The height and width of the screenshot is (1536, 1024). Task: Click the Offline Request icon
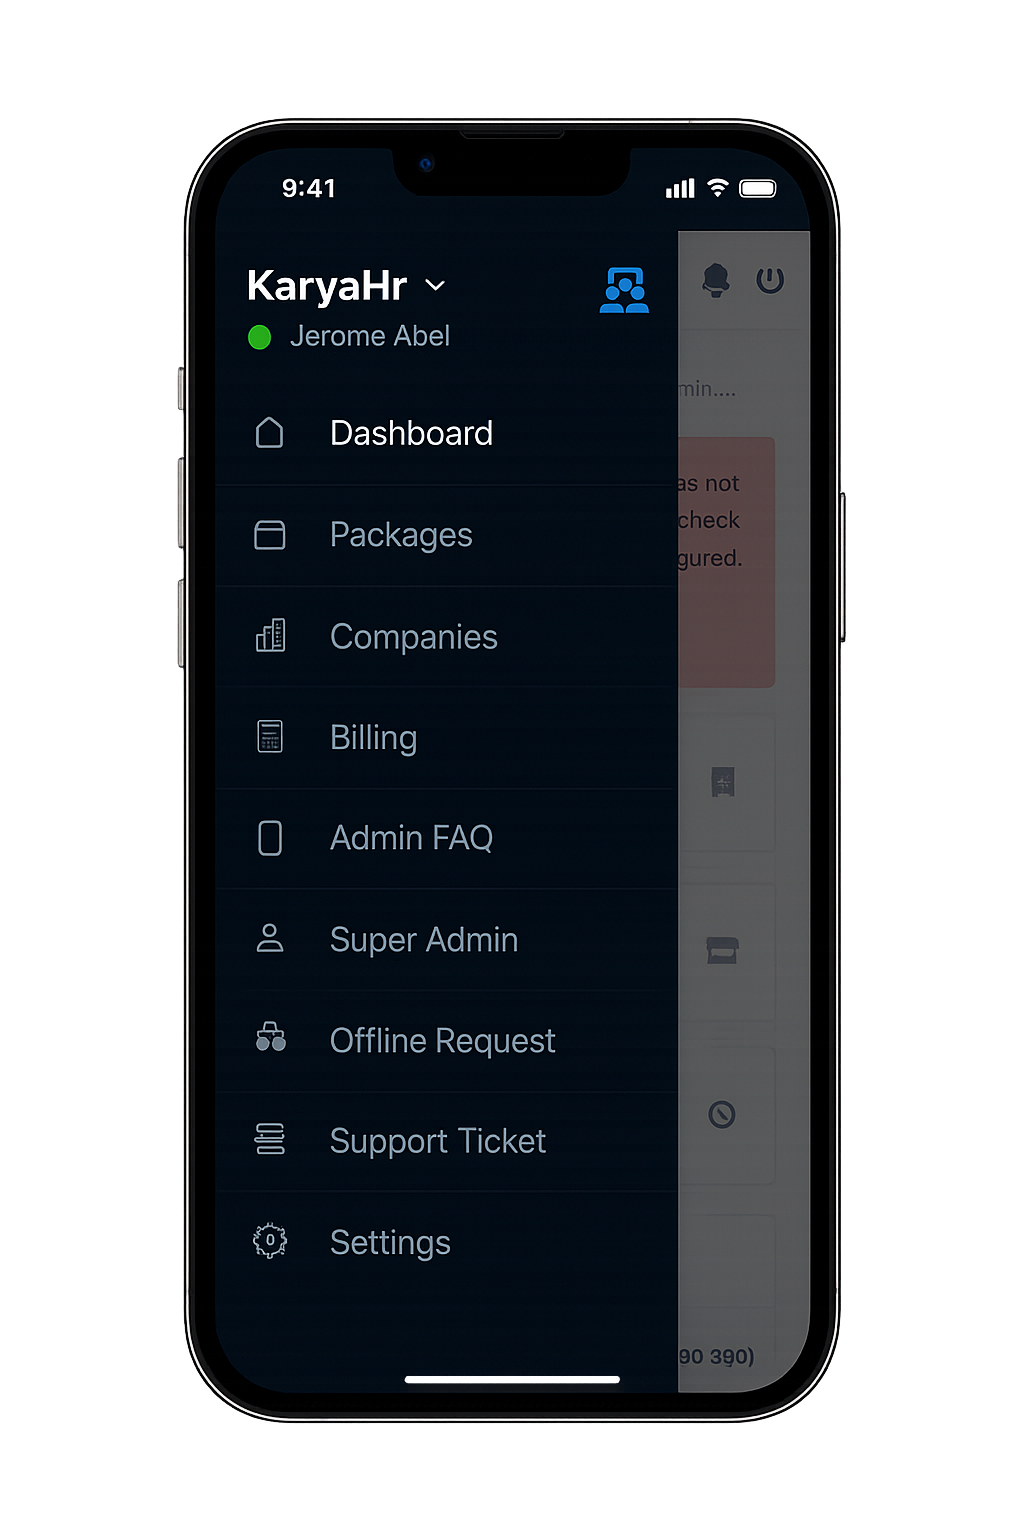click(270, 1038)
